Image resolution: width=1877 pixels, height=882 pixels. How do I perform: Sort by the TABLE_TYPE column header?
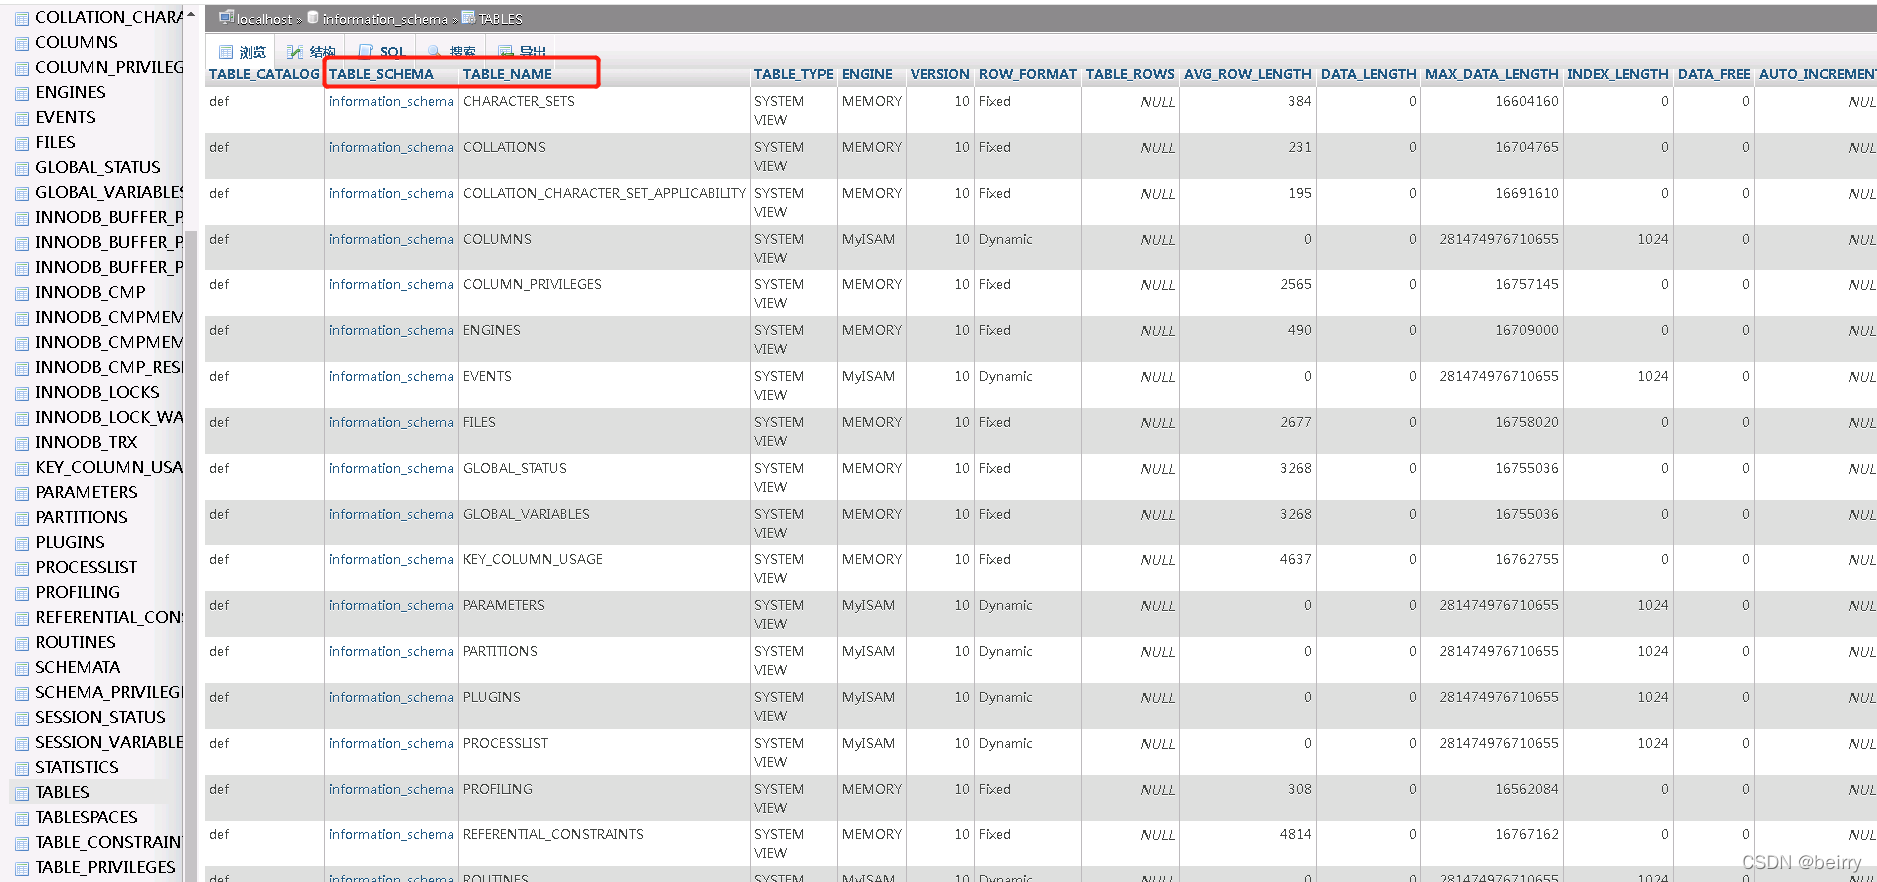793,74
